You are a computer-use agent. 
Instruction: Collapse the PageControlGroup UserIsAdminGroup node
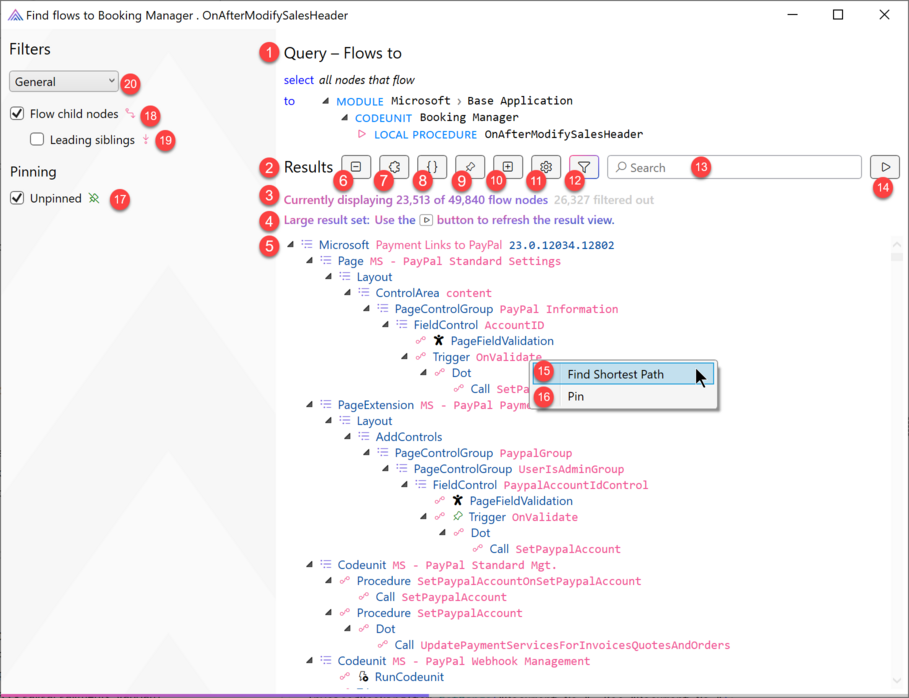(386, 468)
